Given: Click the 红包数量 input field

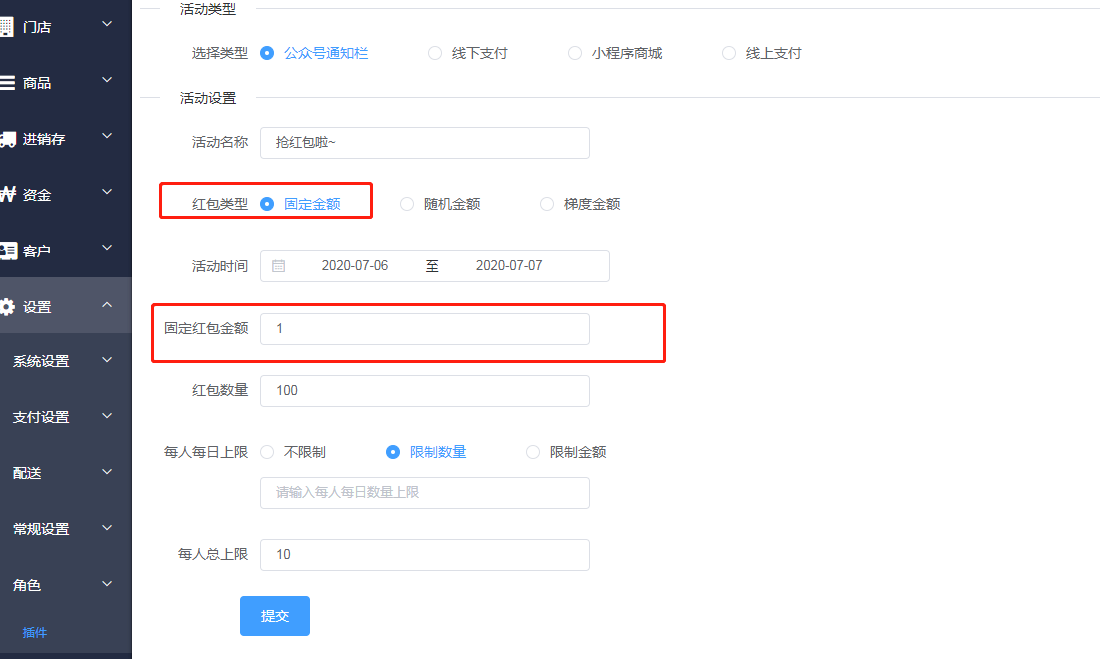Looking at the screenshot, I should pyautogui.click(x=424, y=391).
